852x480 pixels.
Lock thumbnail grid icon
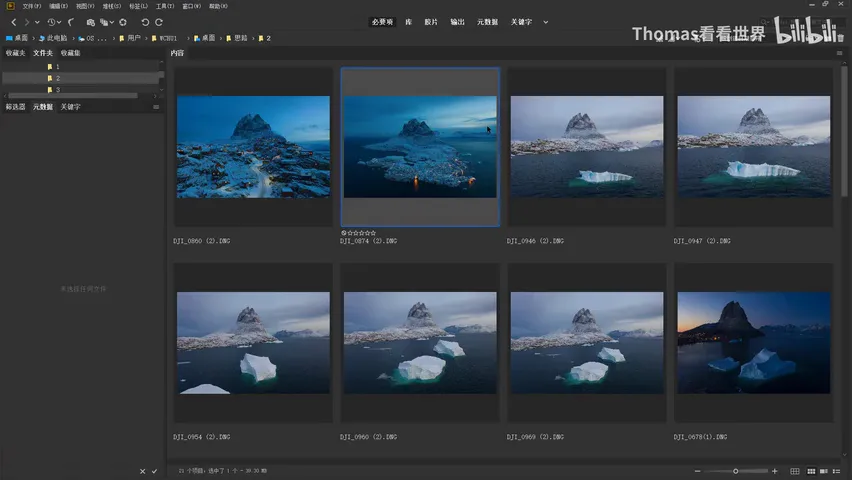click(x=795, y=471)
